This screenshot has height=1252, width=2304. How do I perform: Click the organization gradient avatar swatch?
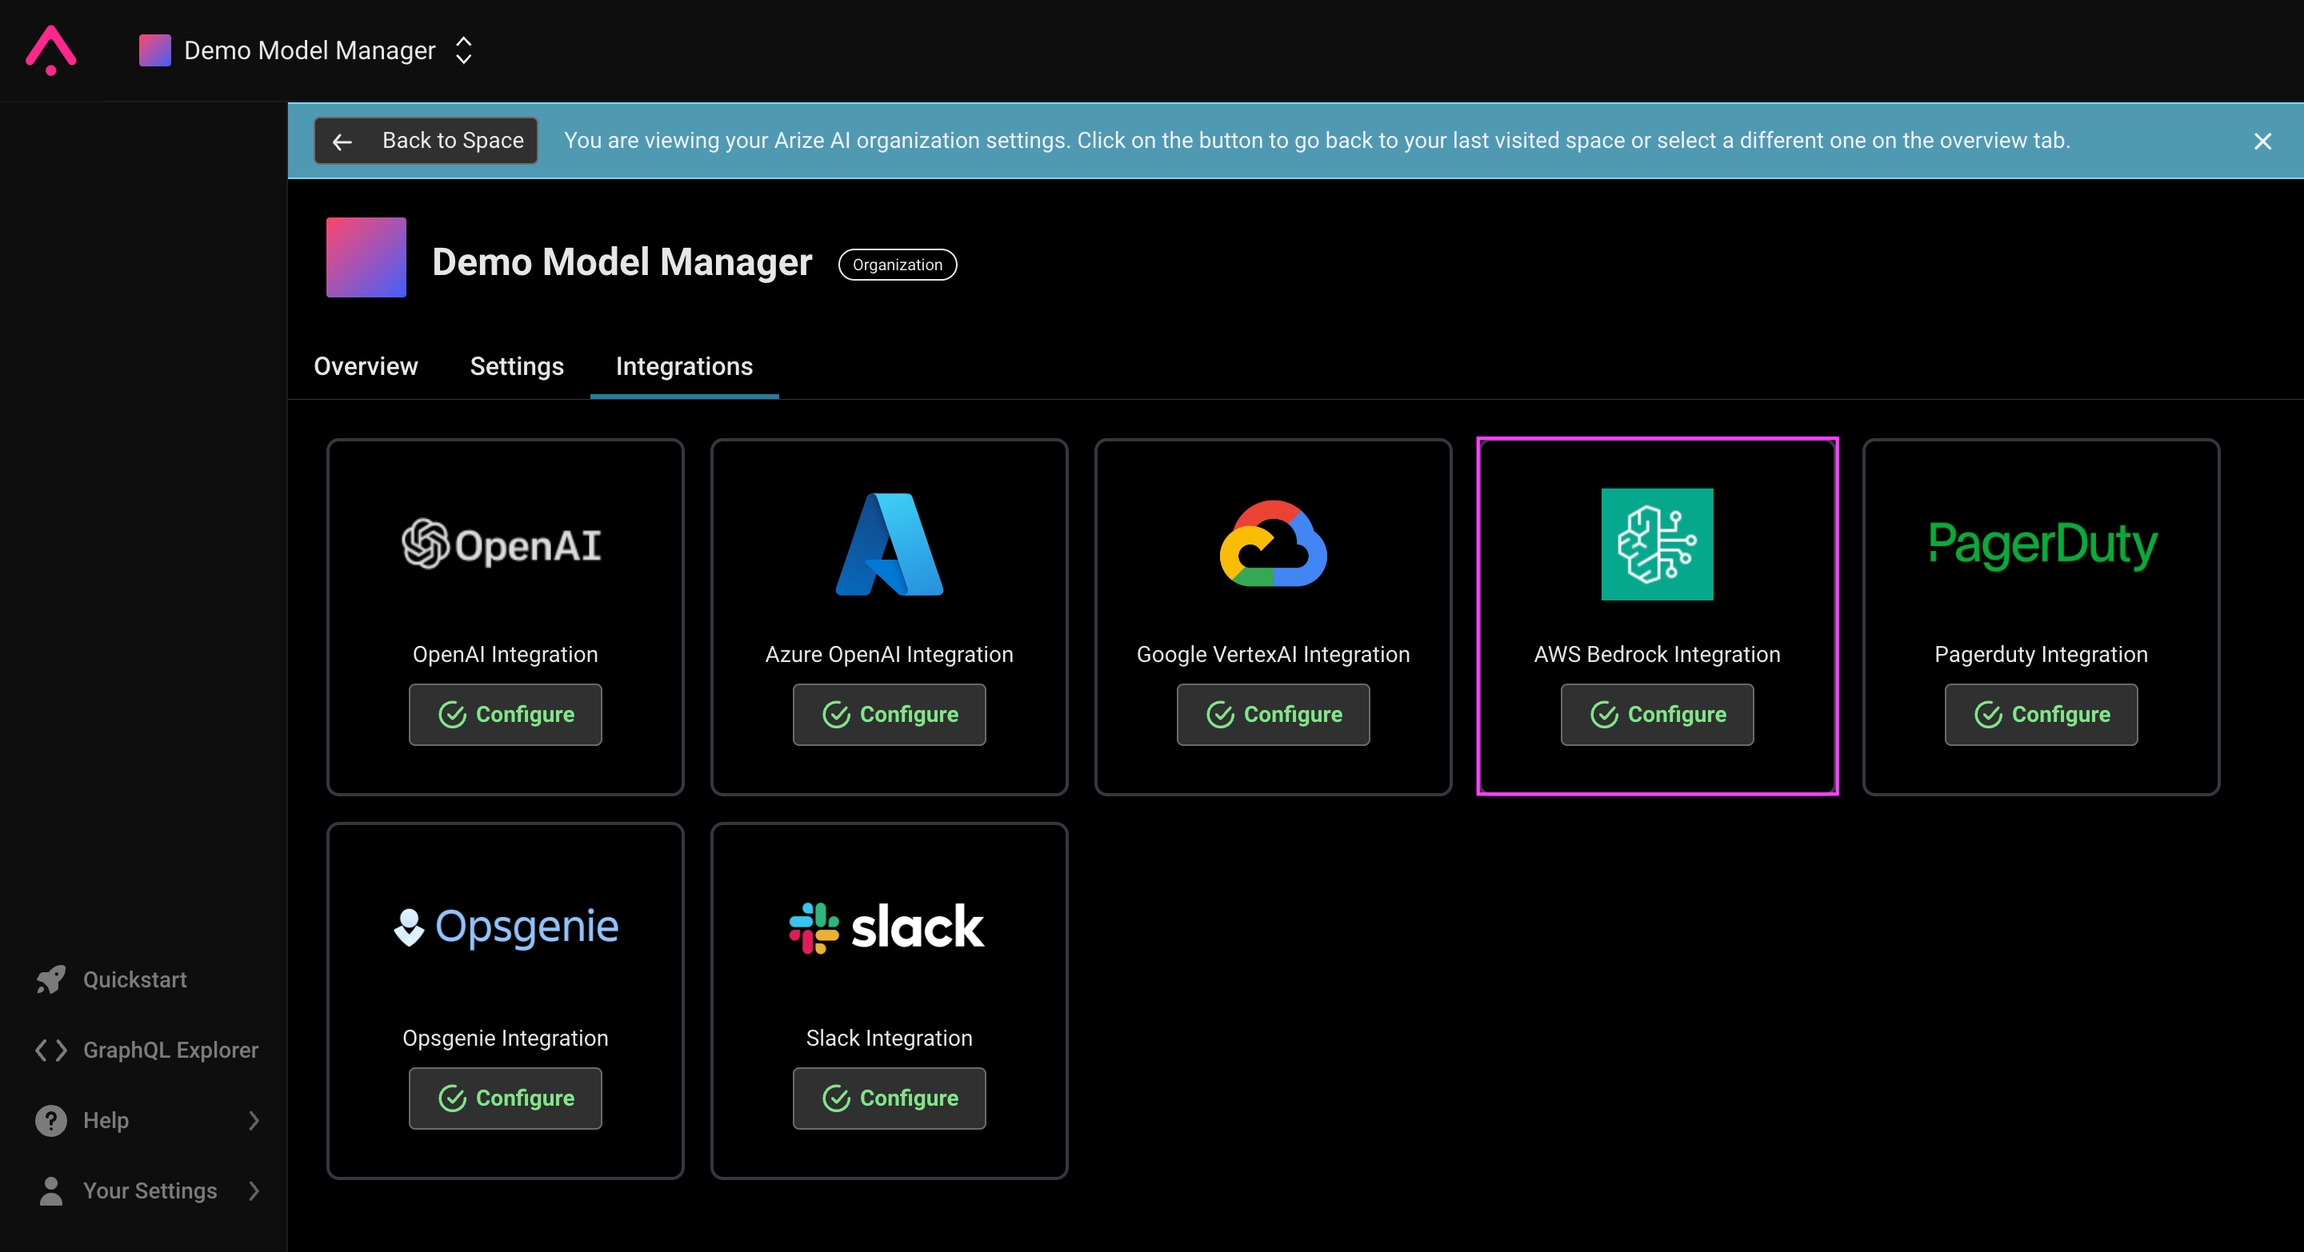[x=366, y=258]
